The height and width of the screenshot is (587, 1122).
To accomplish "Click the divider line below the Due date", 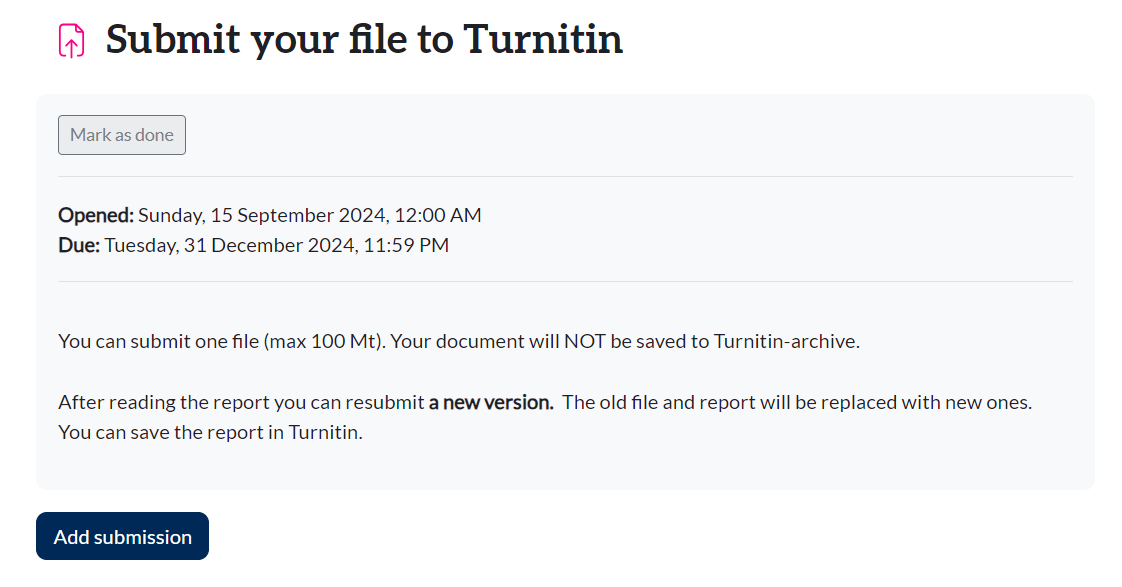I will [565, 282].
